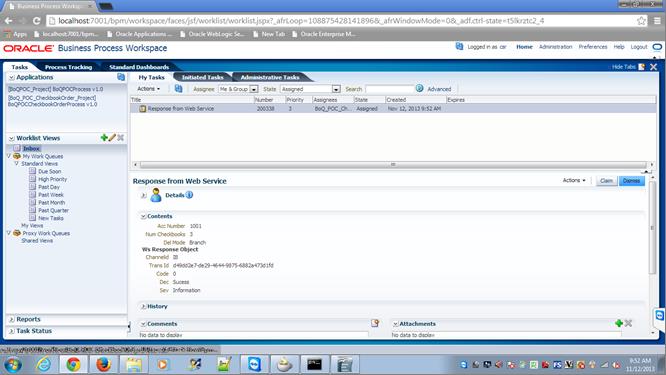Open Windows Start menu

13,365
